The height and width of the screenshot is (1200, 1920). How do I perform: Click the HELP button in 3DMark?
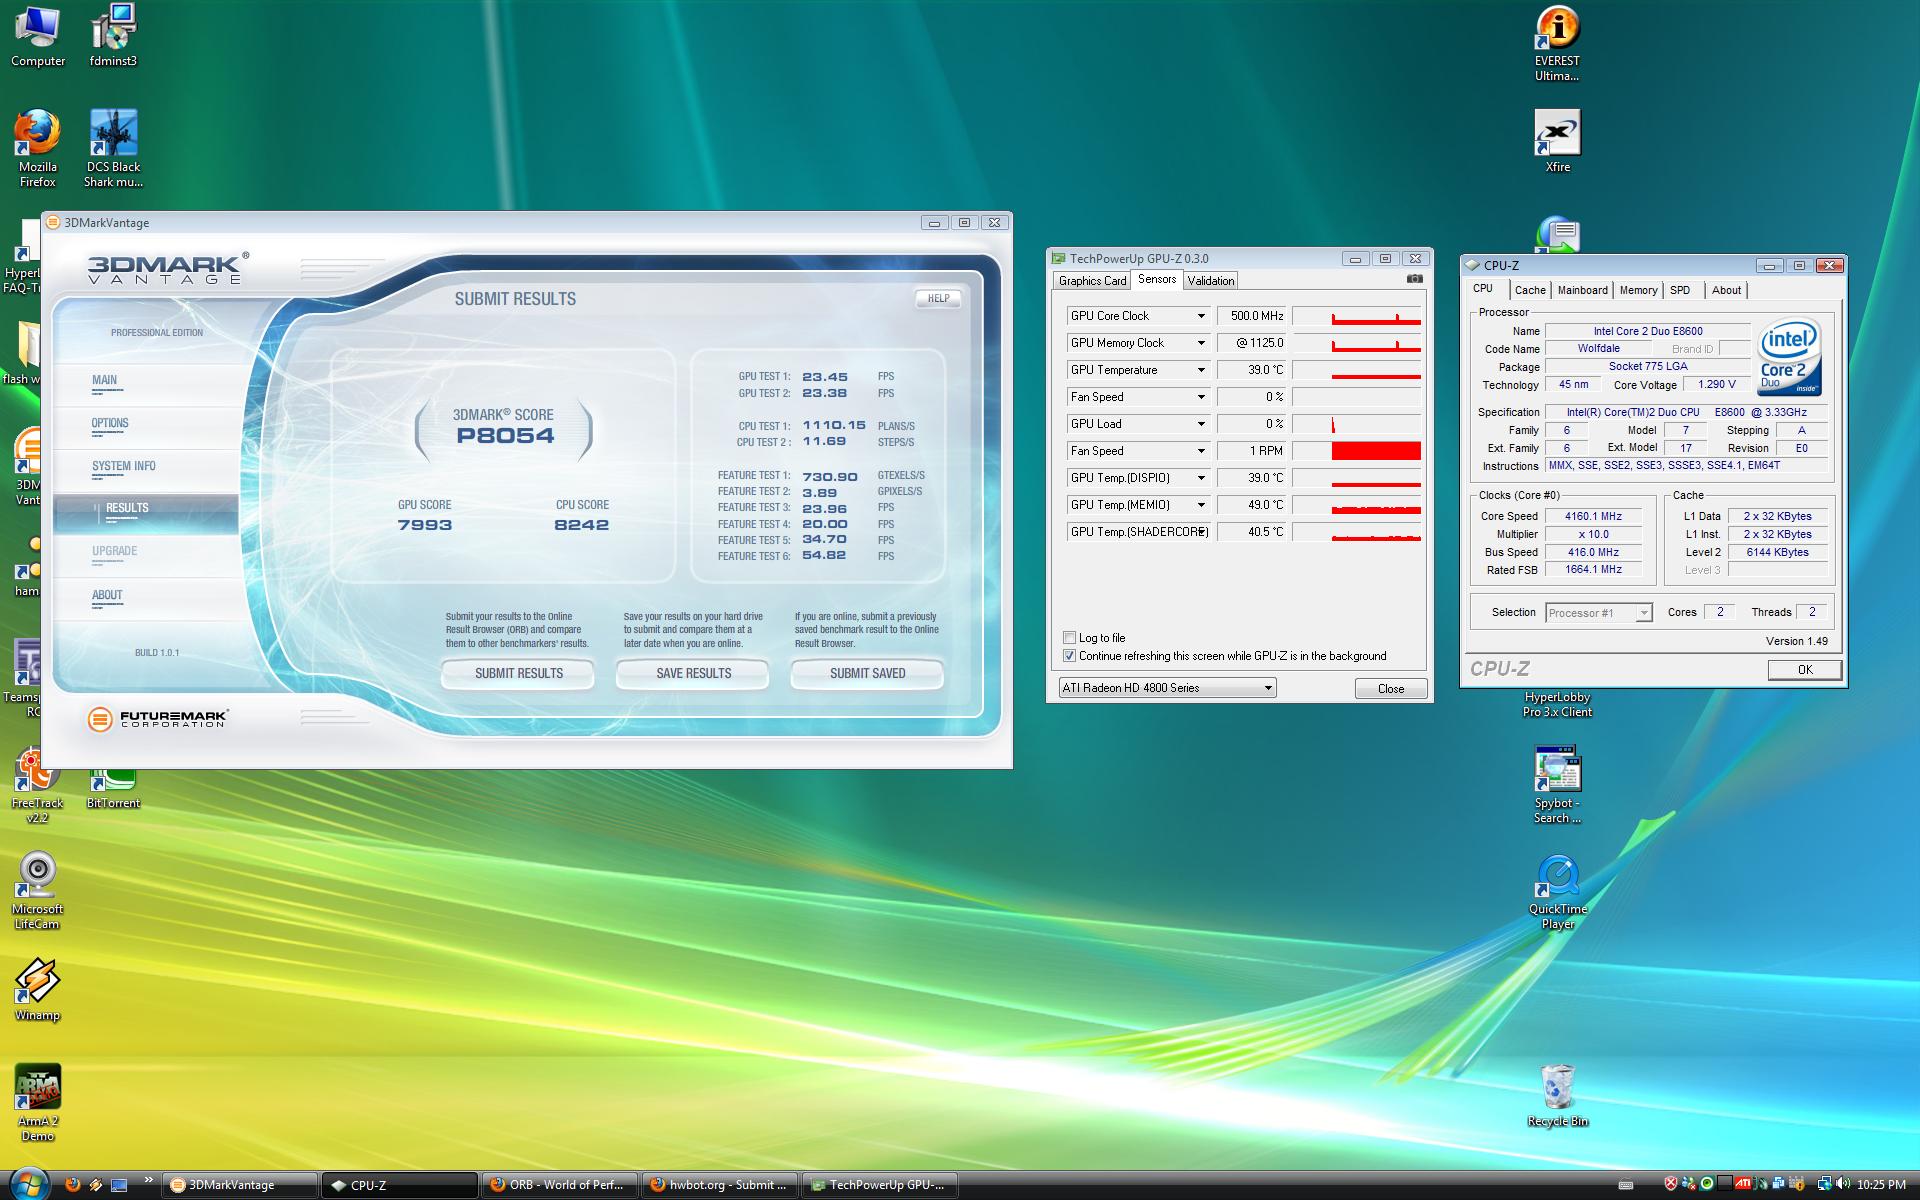coord(938,298)
